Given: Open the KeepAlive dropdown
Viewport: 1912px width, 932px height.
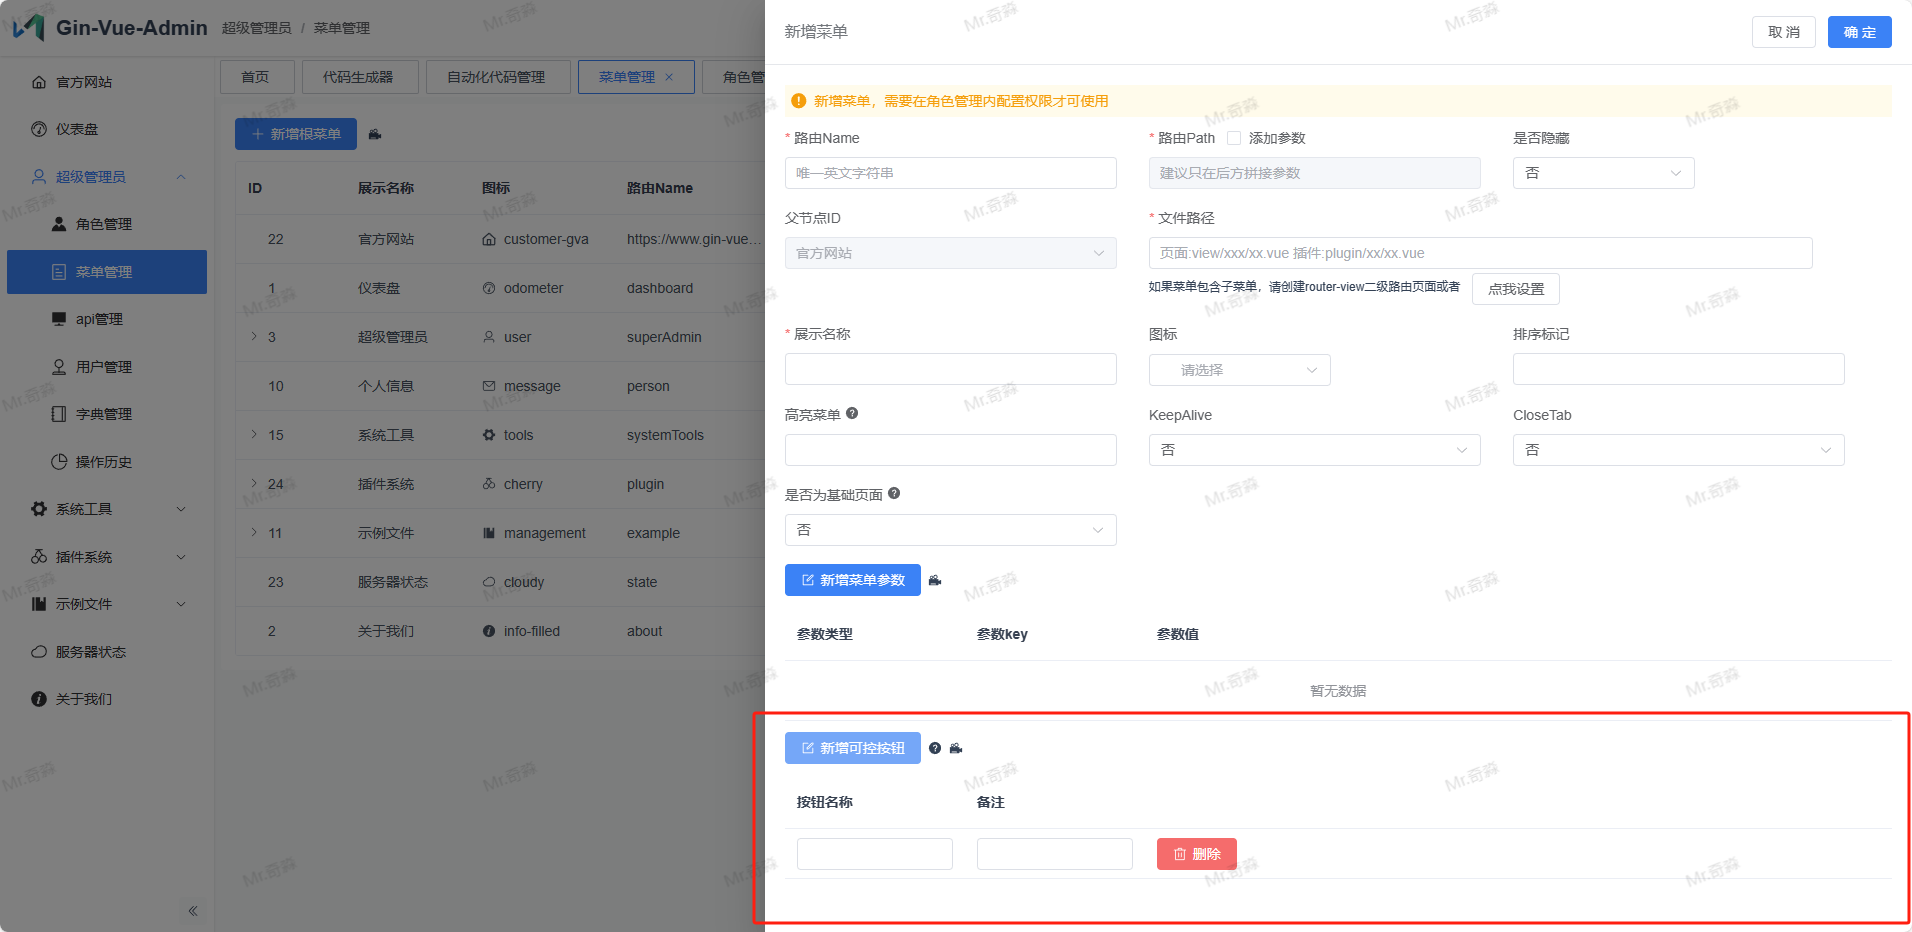Looking at the screenshot, I should pos(1314,450).
